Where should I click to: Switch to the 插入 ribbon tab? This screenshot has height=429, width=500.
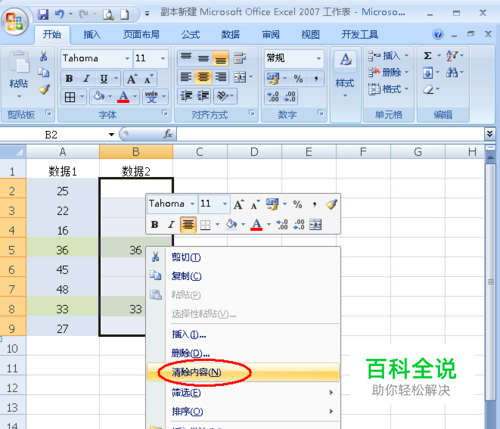pyautogui.click(x=92, y=34)
